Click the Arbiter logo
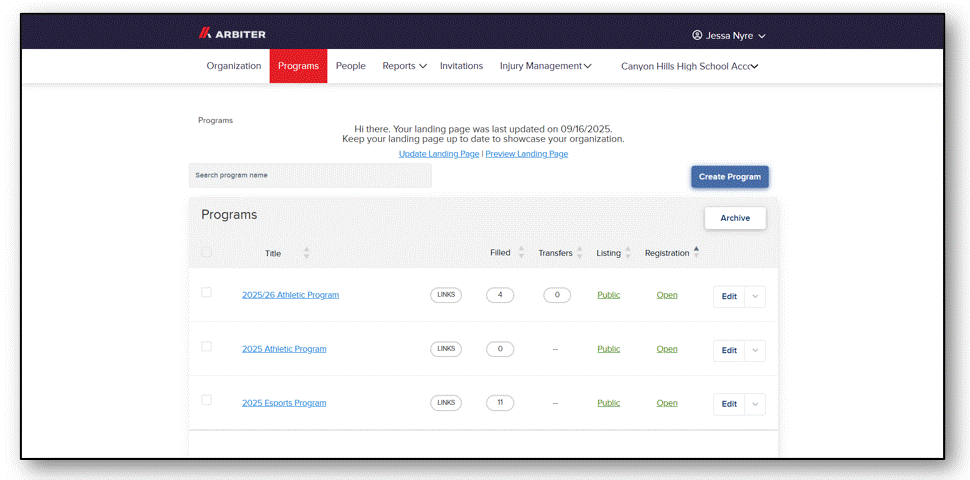This screenshot has width=970, height=480. pyautogui.click(x=232, y=34)
